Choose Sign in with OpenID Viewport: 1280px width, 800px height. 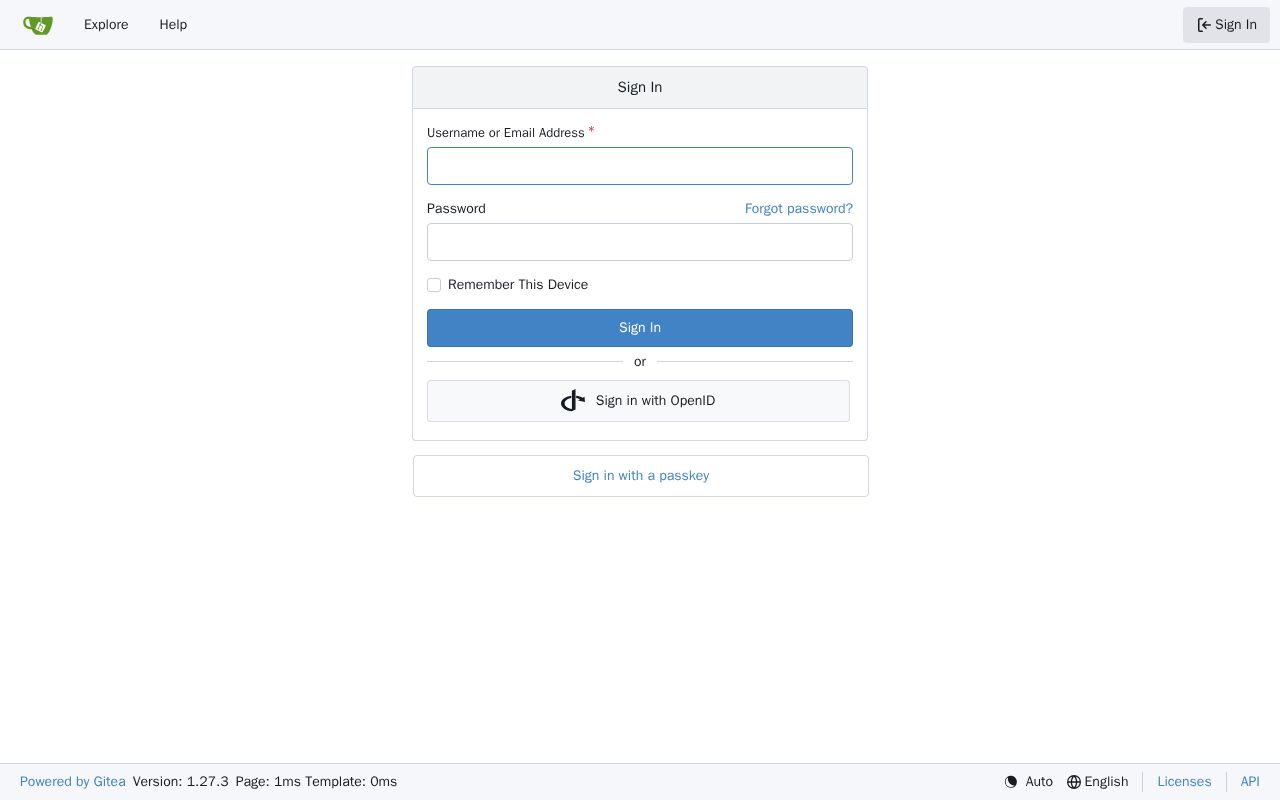click(x=638, y=401)
